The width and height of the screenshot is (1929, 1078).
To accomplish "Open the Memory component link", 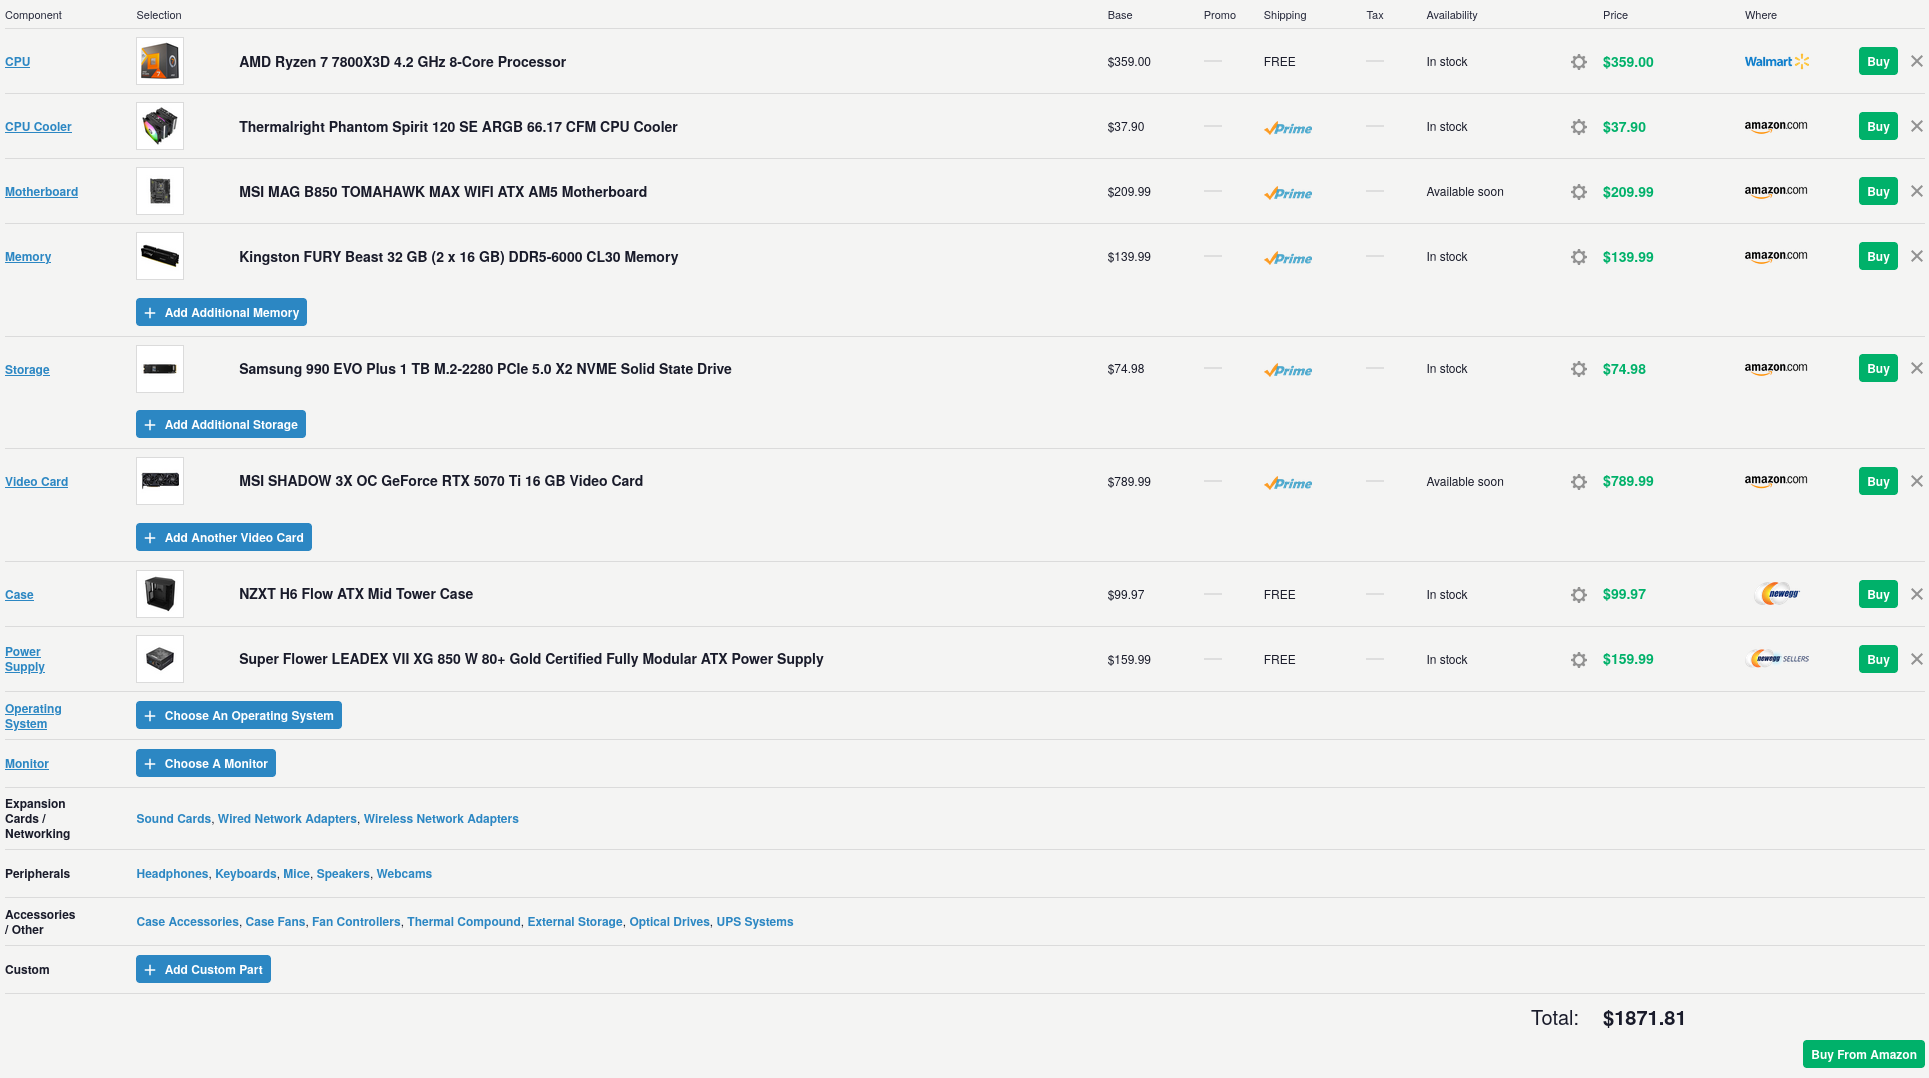I will (28, 257).
